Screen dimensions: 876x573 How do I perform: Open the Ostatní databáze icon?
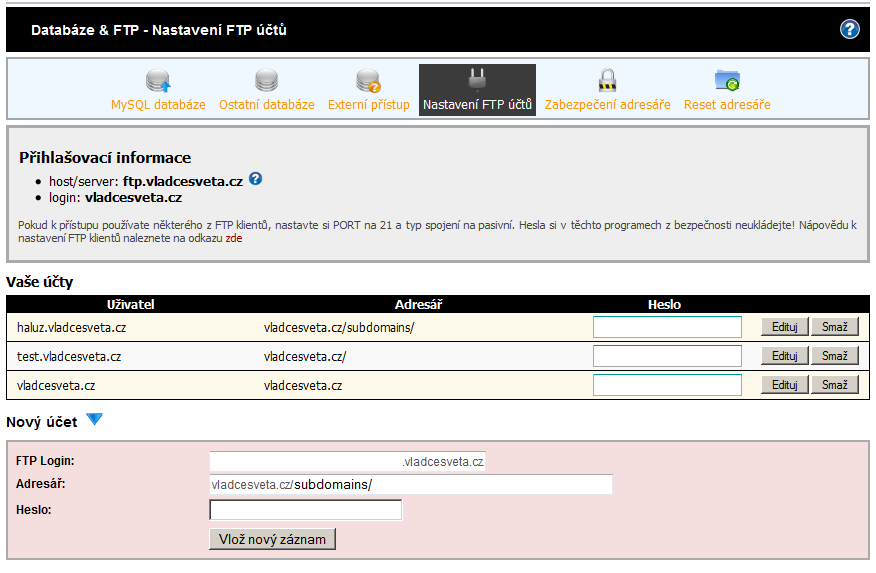click(266, 81)
